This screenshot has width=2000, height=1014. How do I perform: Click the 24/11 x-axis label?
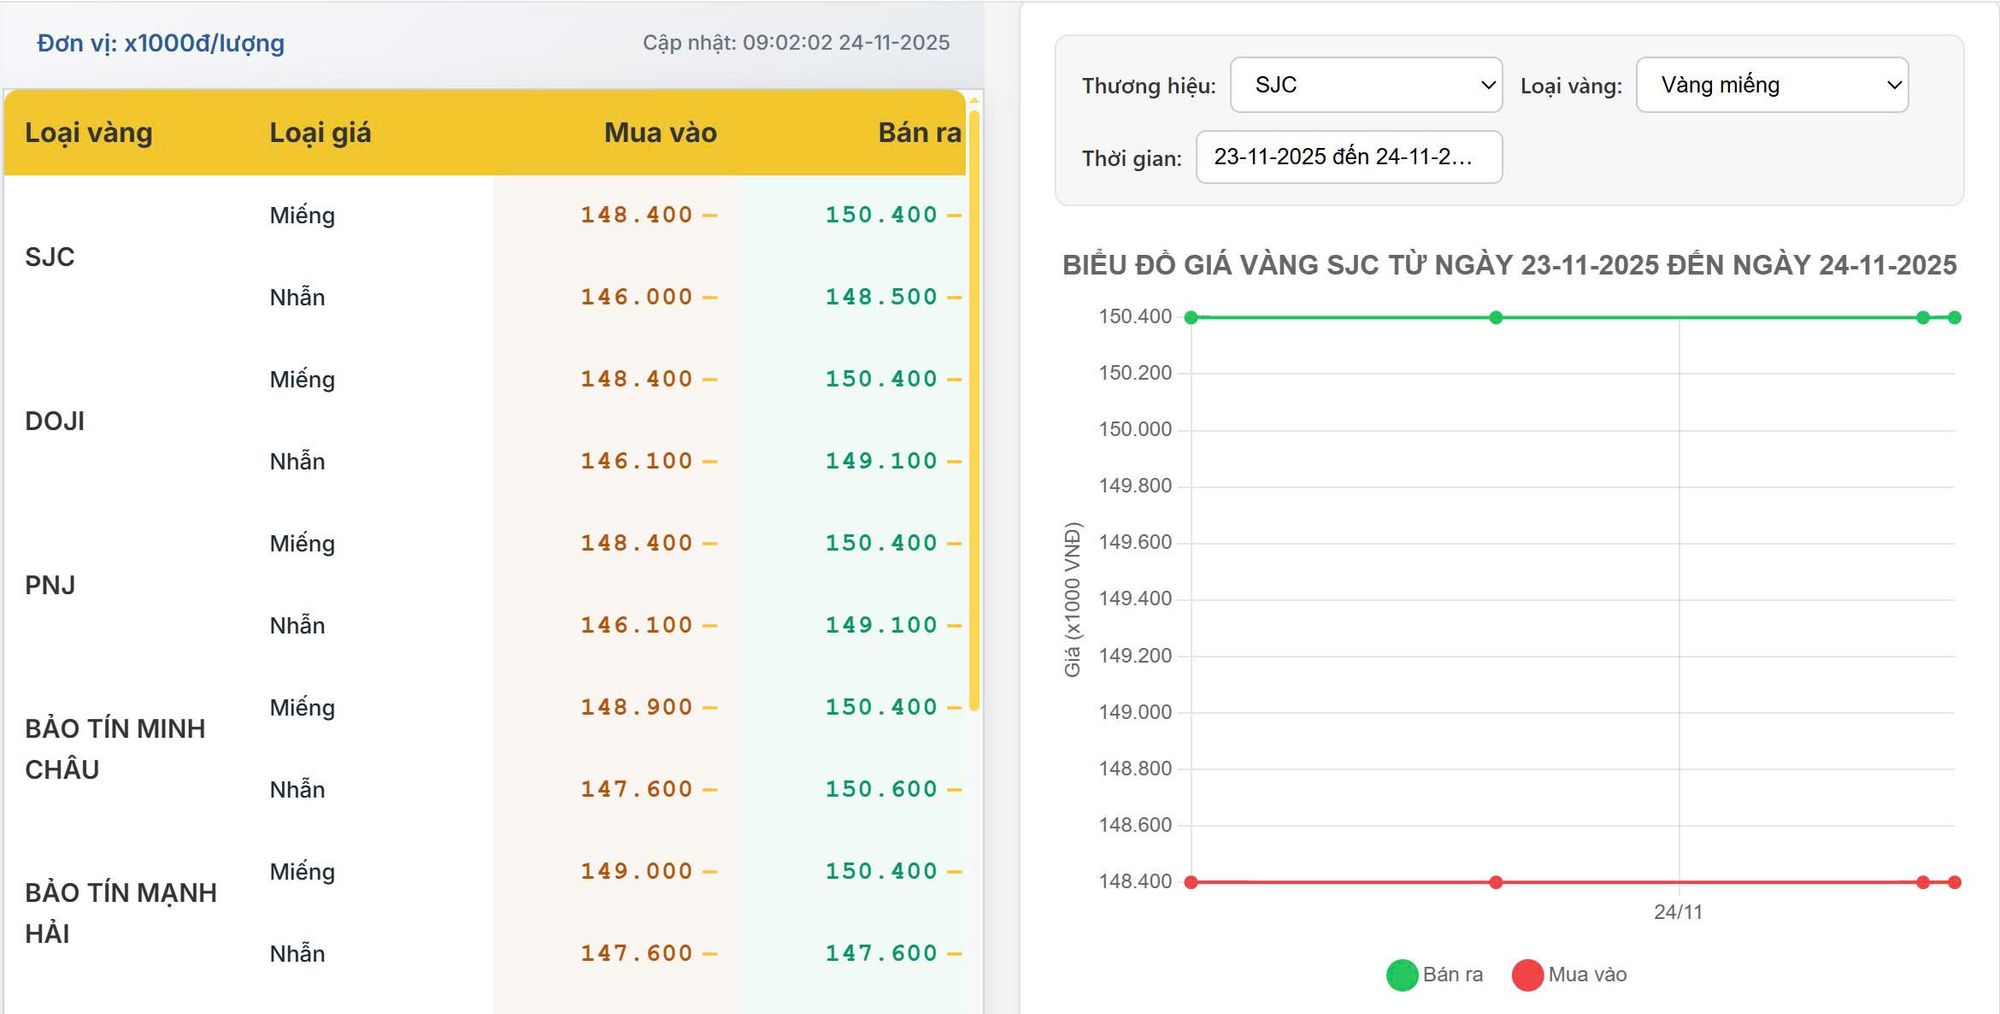[x=1678, y=912]
